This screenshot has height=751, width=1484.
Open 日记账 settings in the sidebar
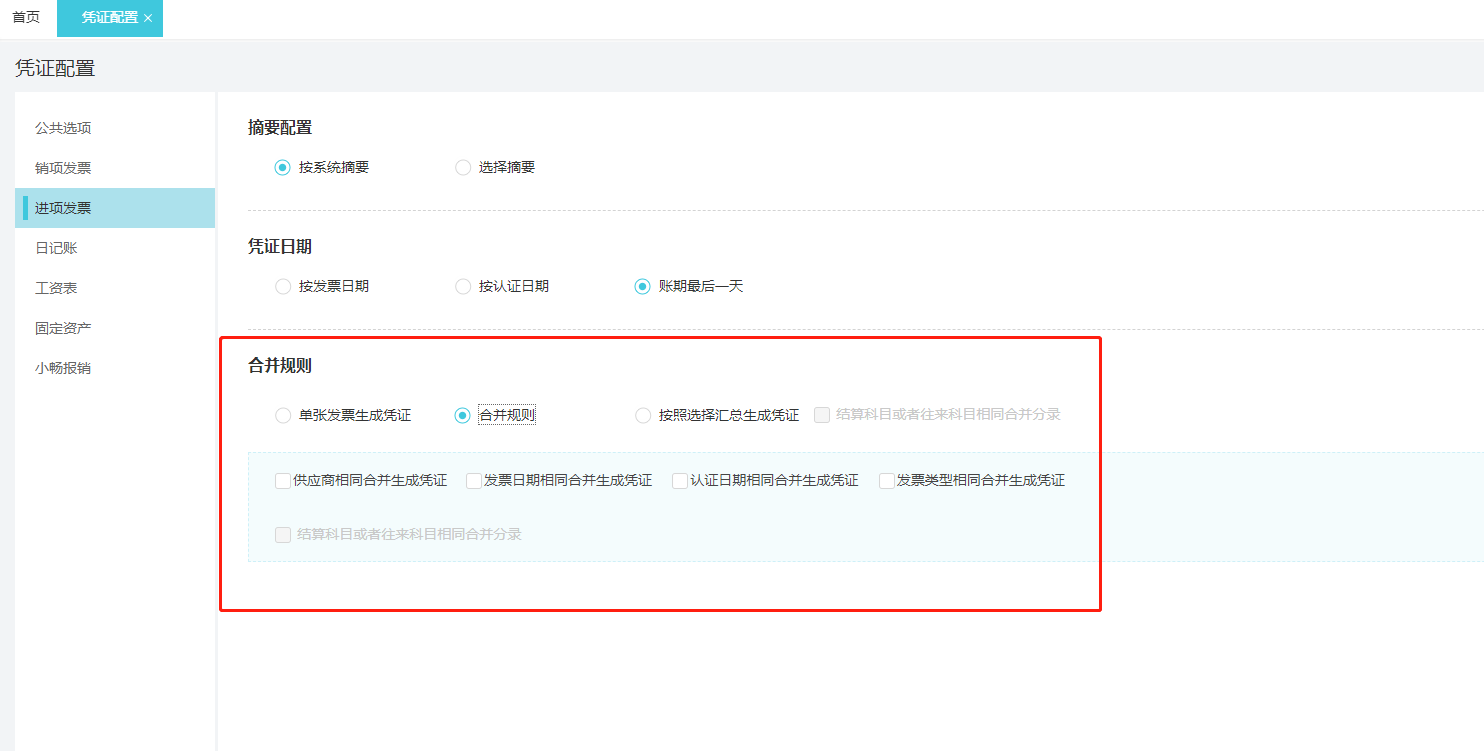[x=56, y=248]
